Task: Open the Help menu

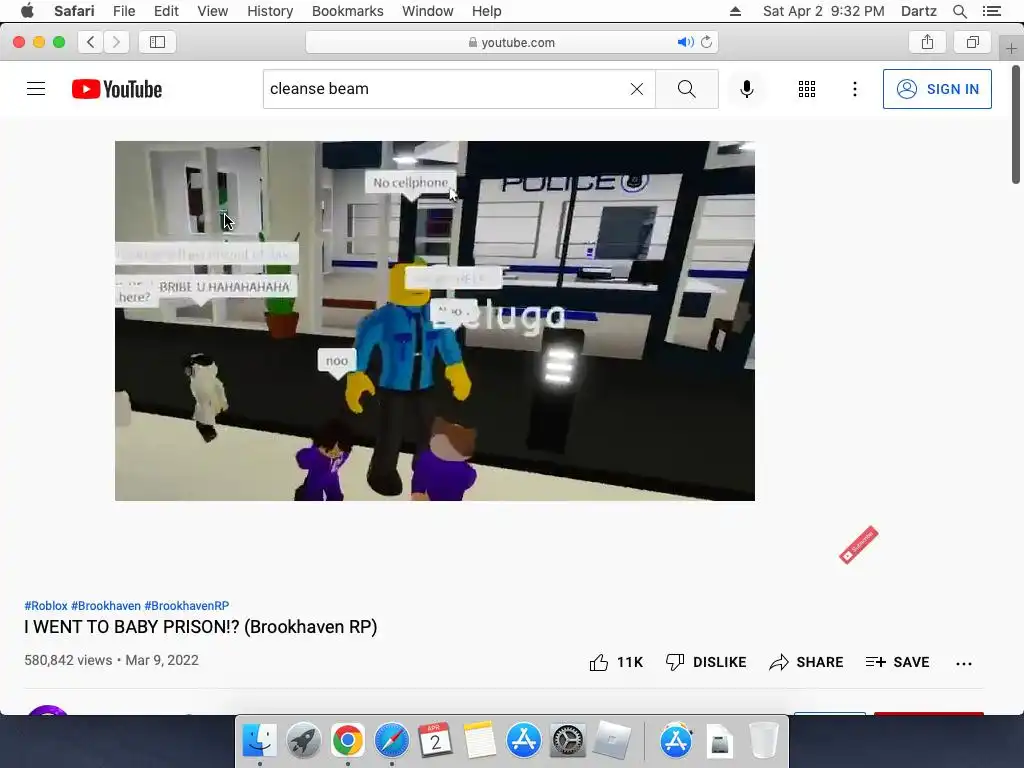Action: tap(487, 11)
